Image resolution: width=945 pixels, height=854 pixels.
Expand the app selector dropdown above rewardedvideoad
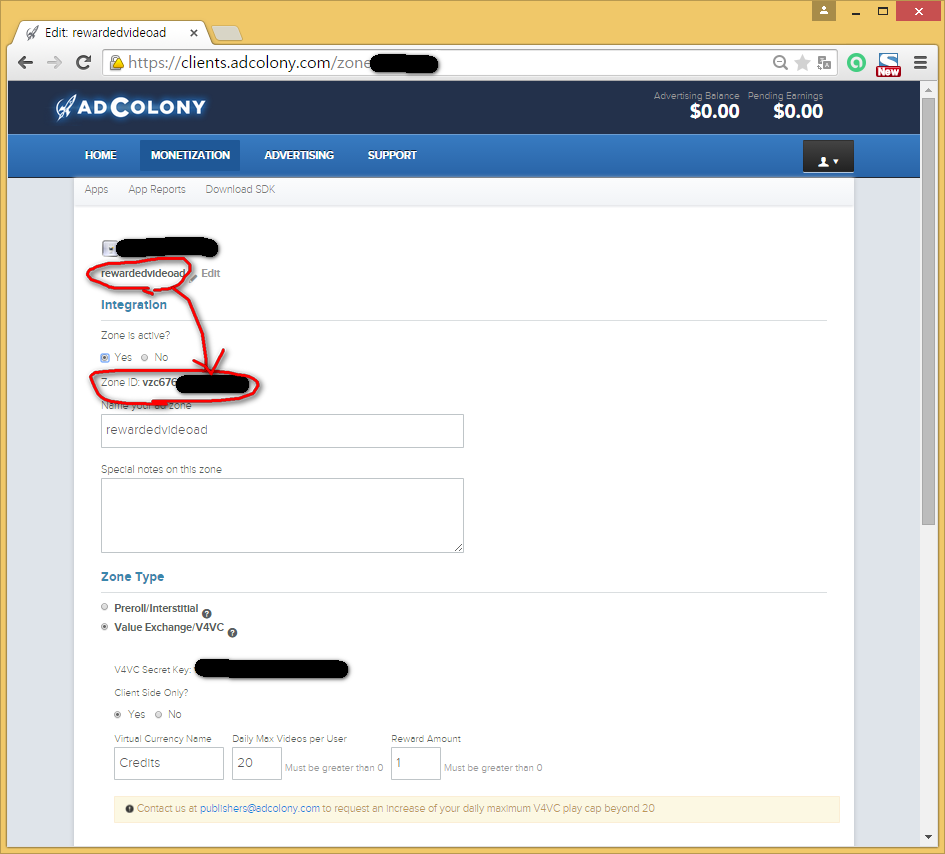tap(110, 248)
